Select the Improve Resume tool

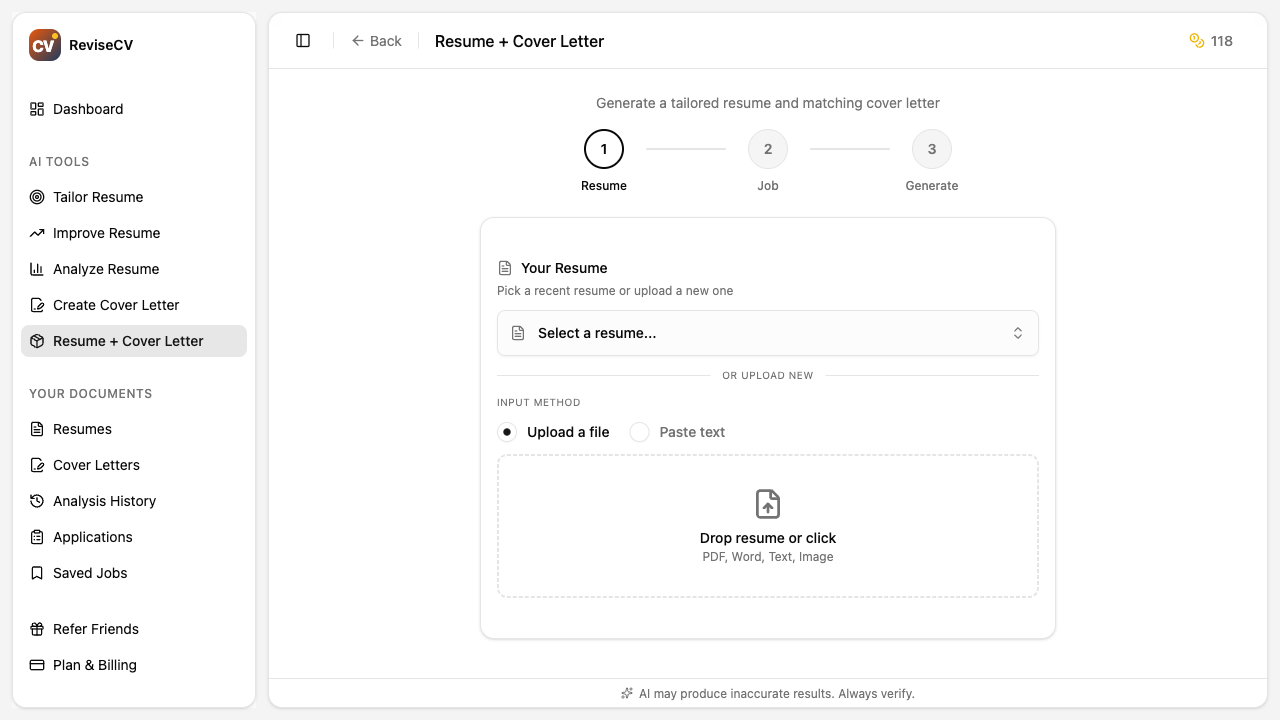click(x=106, y=233)
